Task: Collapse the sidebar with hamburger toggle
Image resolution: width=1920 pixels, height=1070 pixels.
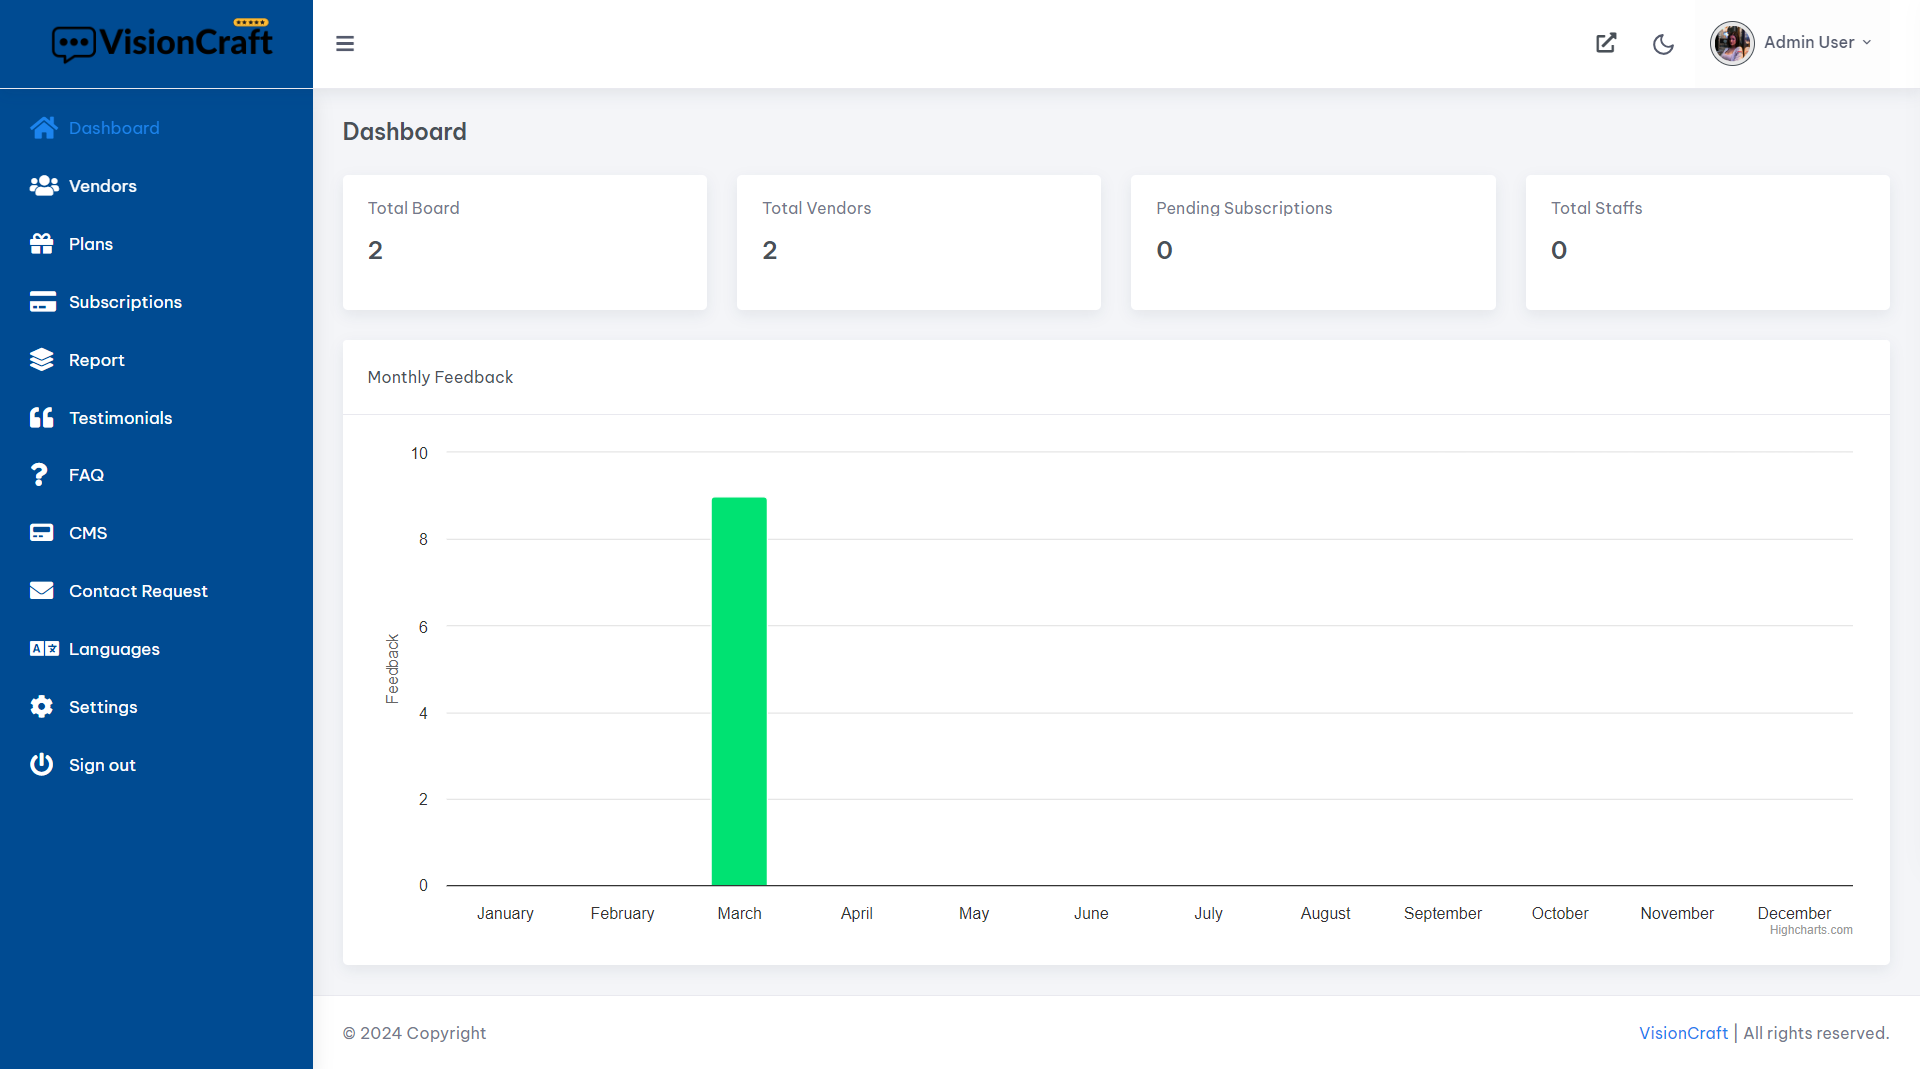Action: (x=345, y=43)
